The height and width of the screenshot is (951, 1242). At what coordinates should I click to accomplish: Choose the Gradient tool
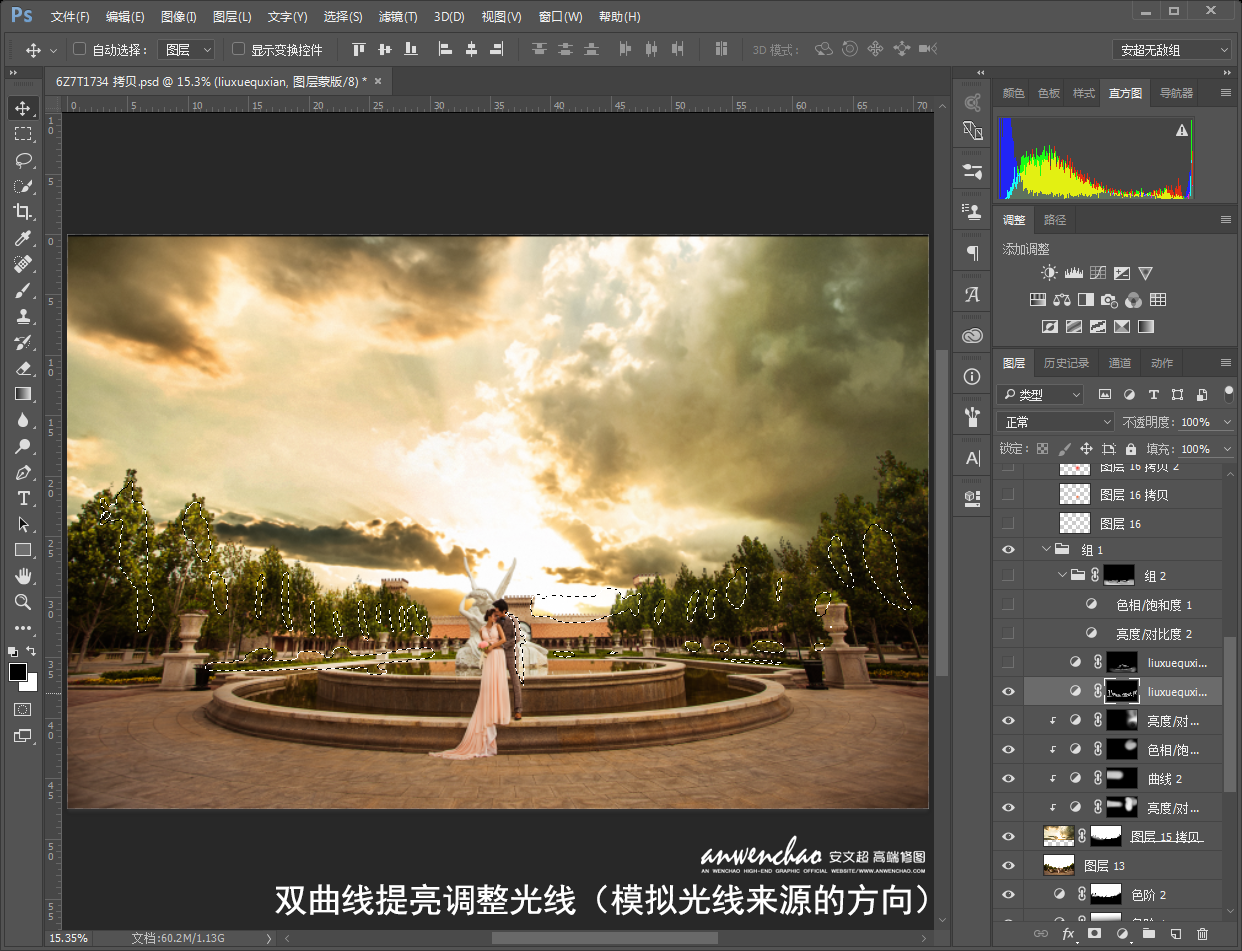click(x=23, y=394)
